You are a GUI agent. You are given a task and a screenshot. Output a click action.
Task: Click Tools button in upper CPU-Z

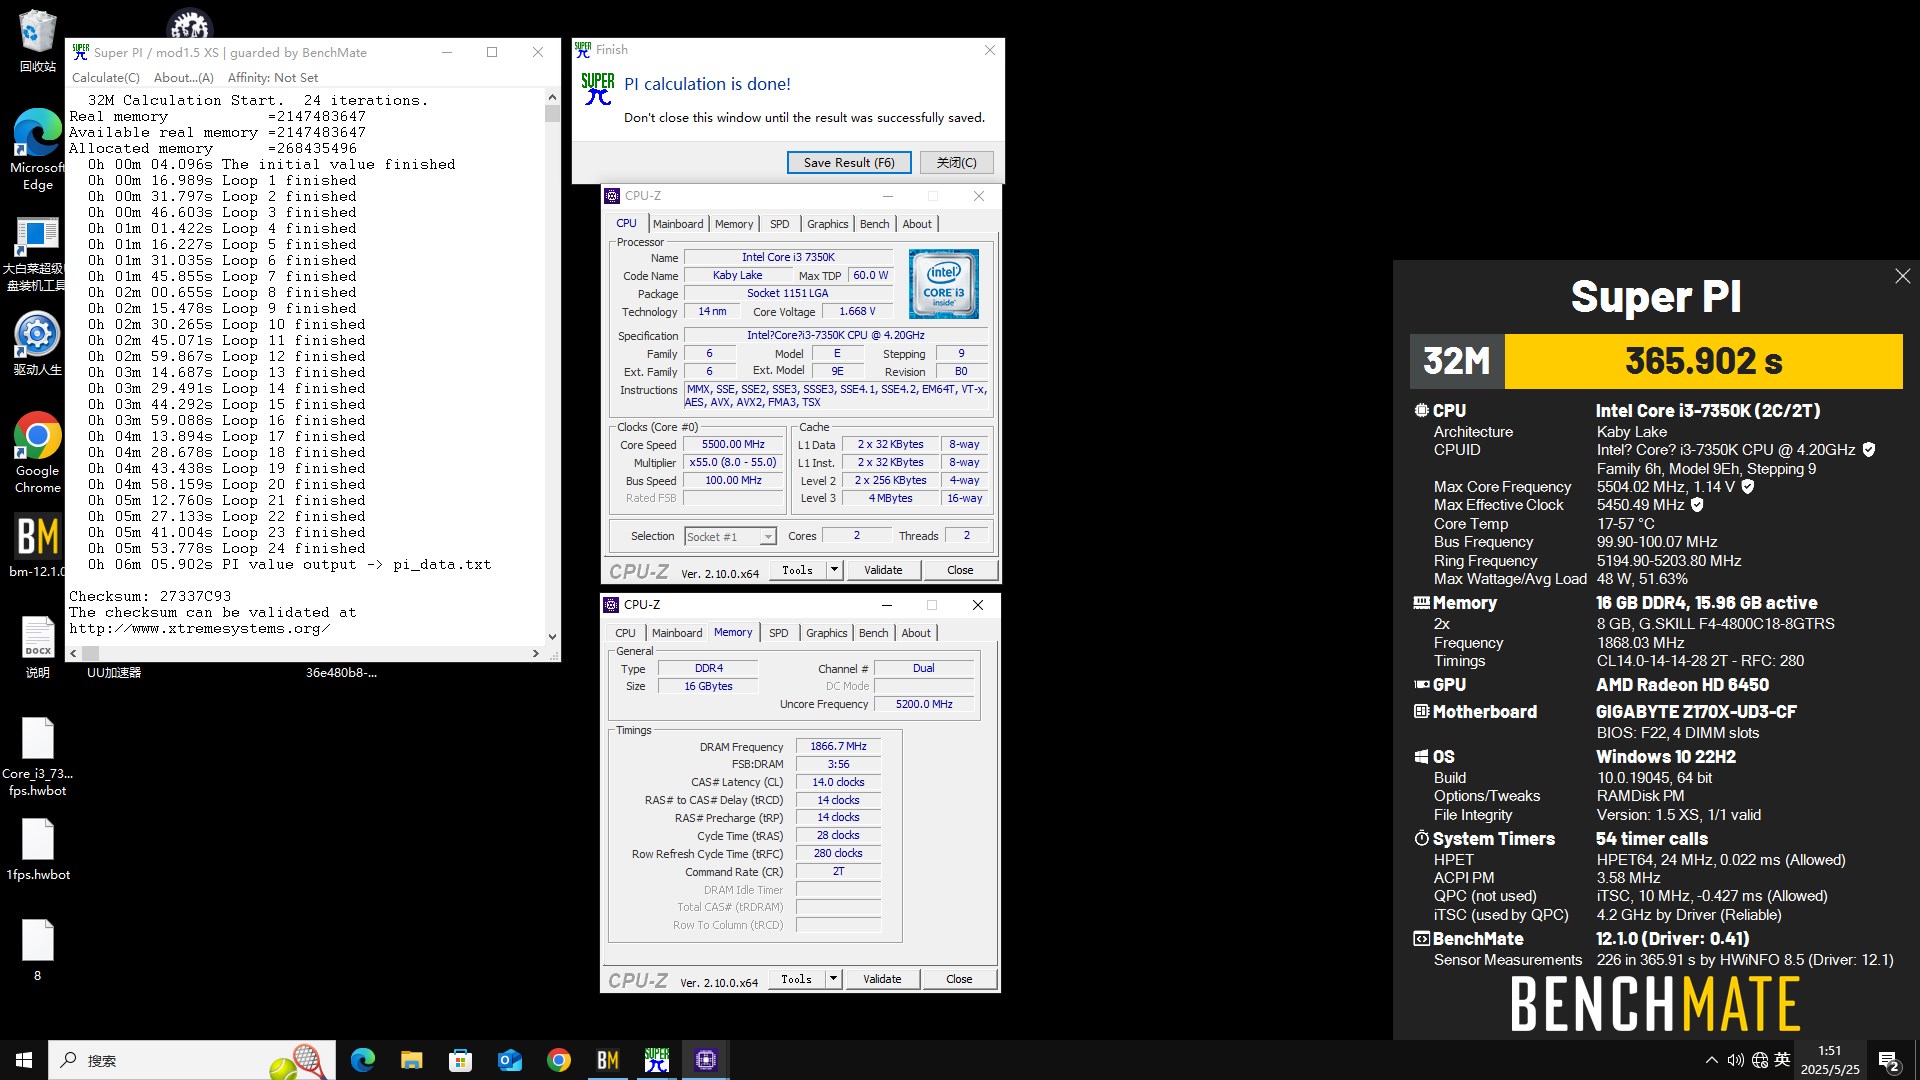click(797, 570)
